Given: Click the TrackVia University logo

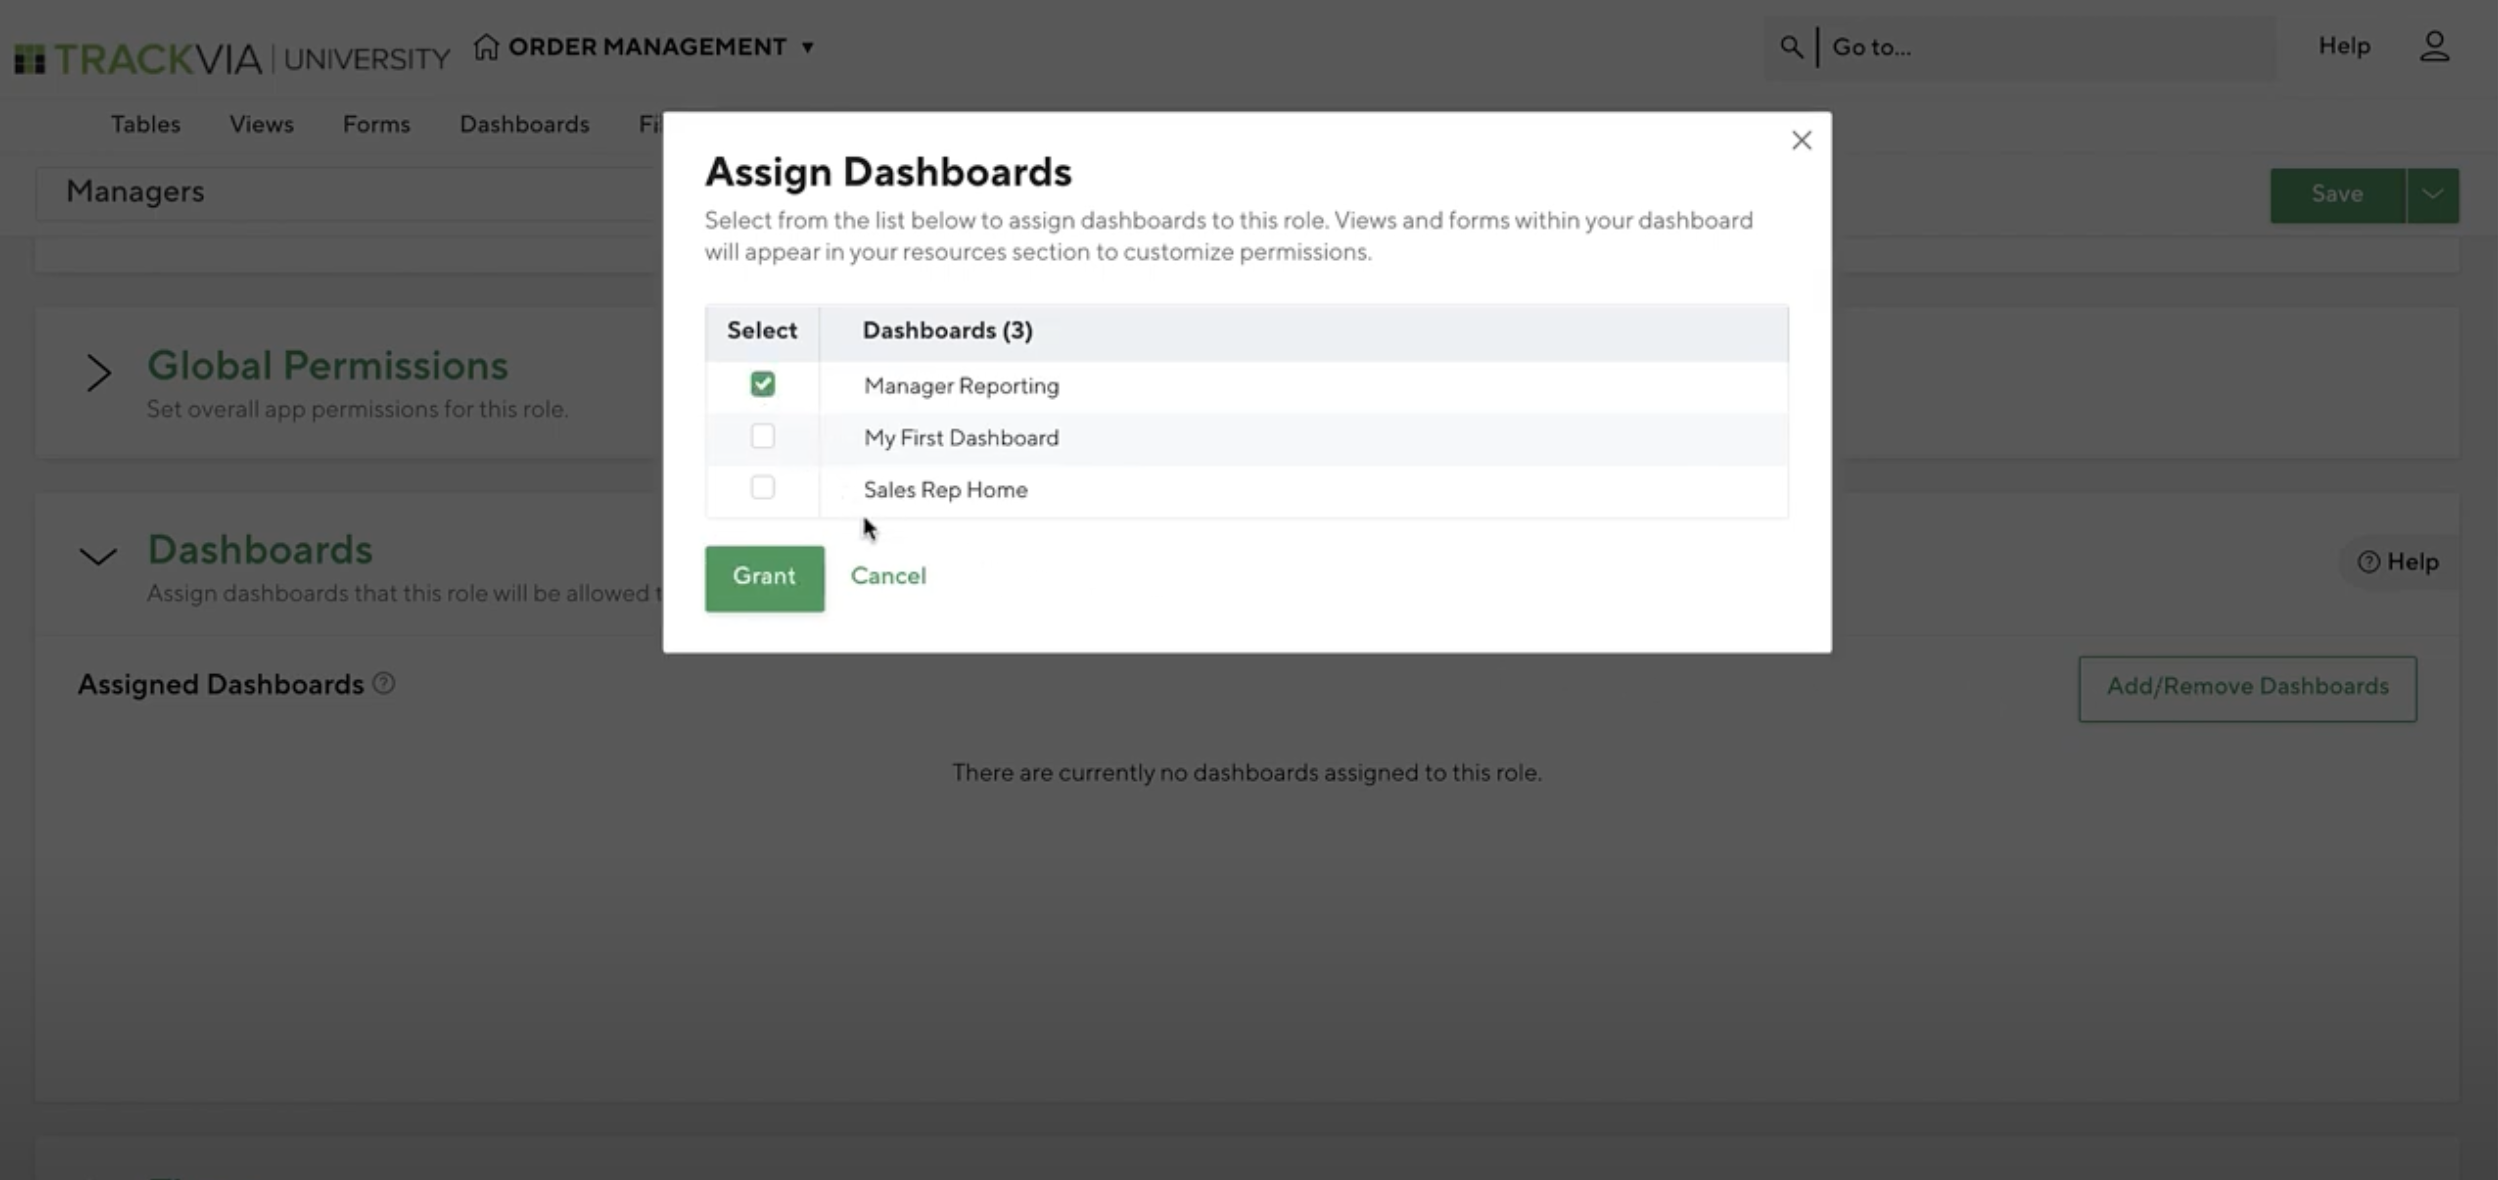Looking at the screenshot, I should coord(232,59).
